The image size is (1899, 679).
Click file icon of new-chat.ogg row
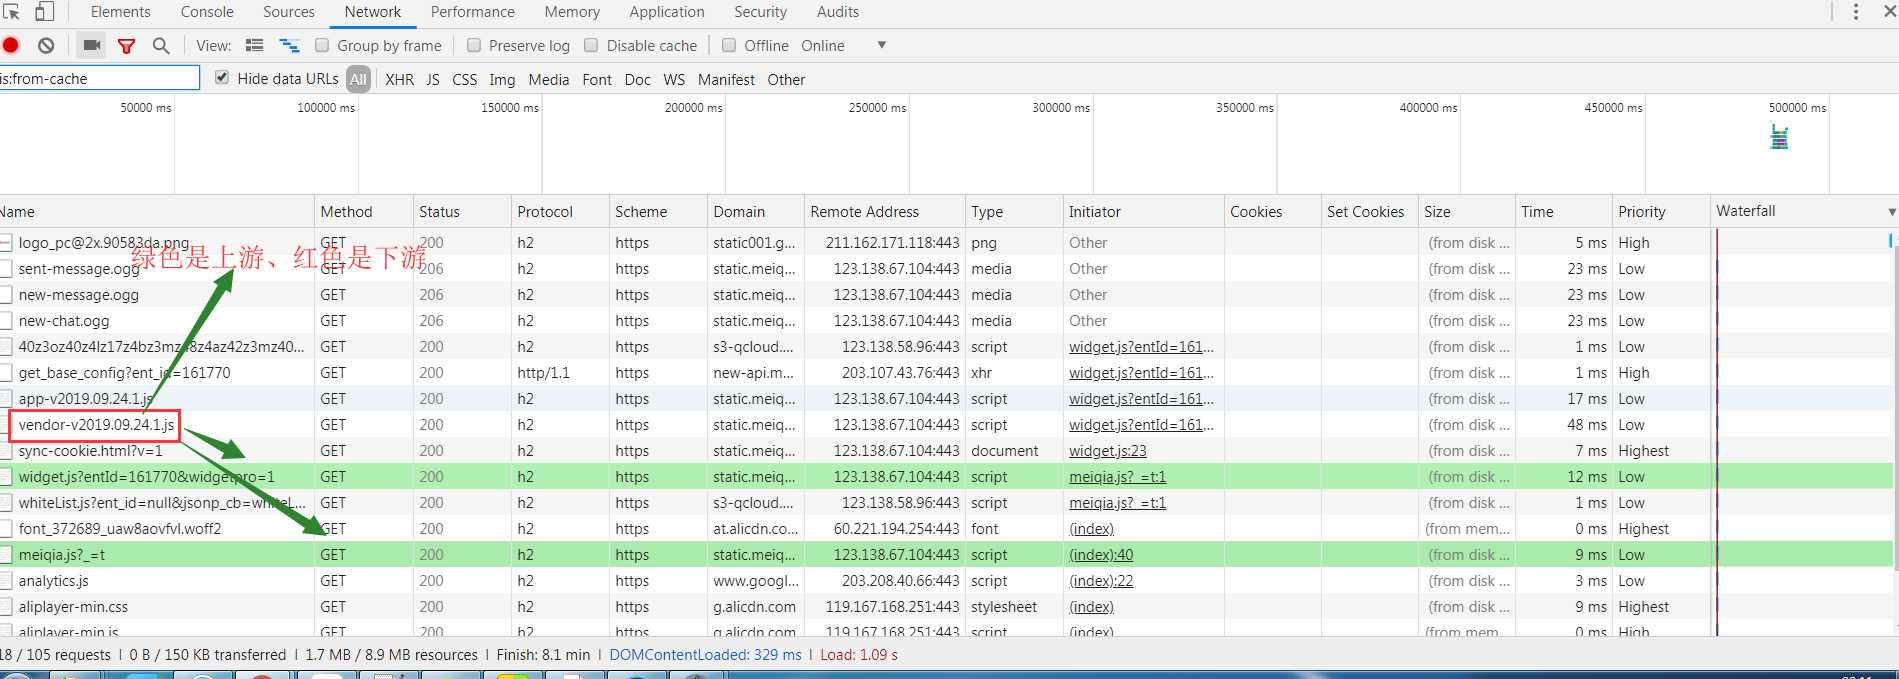pyautogui.click(x=7, y=321)
